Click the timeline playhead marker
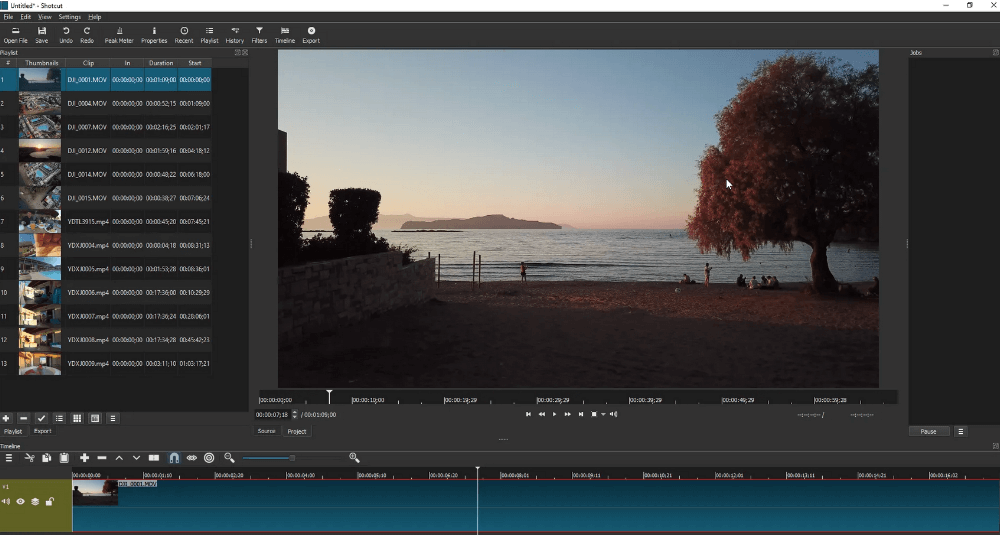 (477, 469)
